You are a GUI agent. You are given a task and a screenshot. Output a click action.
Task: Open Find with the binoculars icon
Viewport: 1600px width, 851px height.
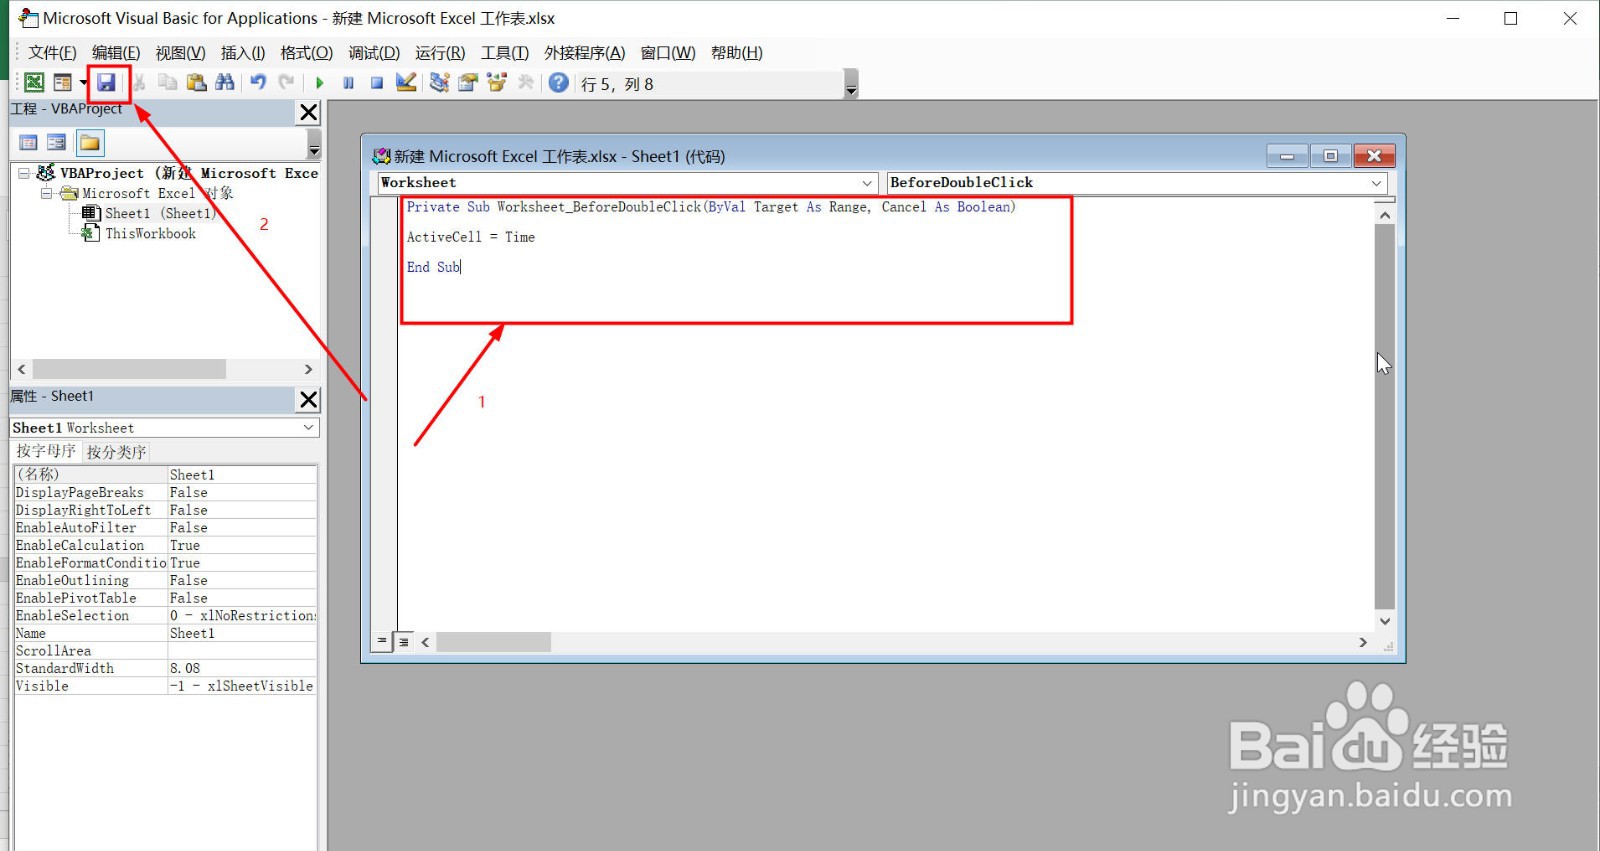(x=225, y=83)
